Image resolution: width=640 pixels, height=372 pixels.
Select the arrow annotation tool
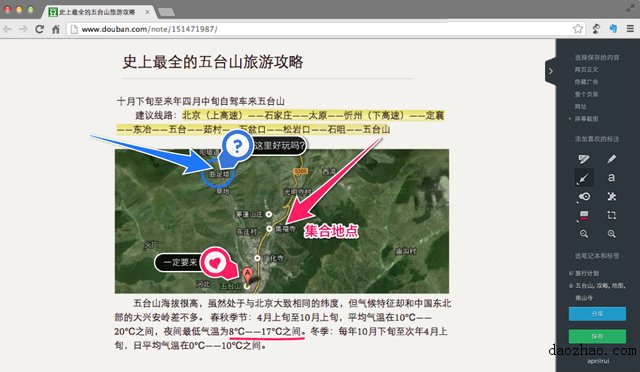click(x=584, y=178)
